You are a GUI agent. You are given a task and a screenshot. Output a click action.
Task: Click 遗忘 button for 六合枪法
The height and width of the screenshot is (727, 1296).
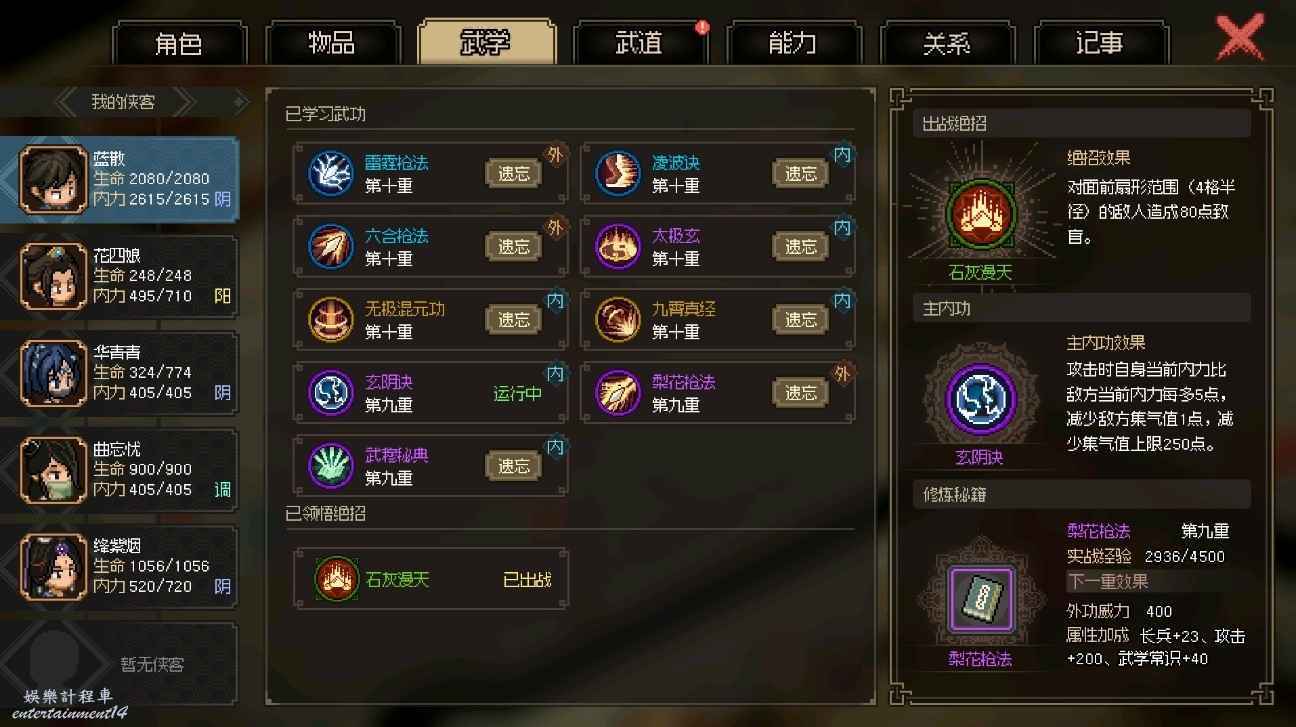513,246
